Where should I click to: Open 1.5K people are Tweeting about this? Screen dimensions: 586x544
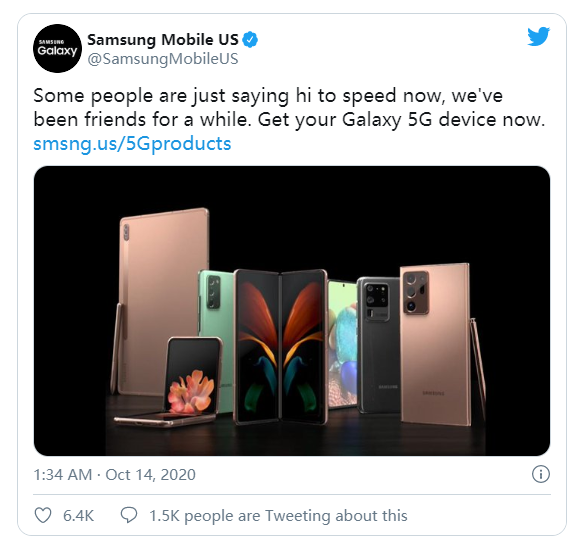pyautogui.click(x=278, y=516)
